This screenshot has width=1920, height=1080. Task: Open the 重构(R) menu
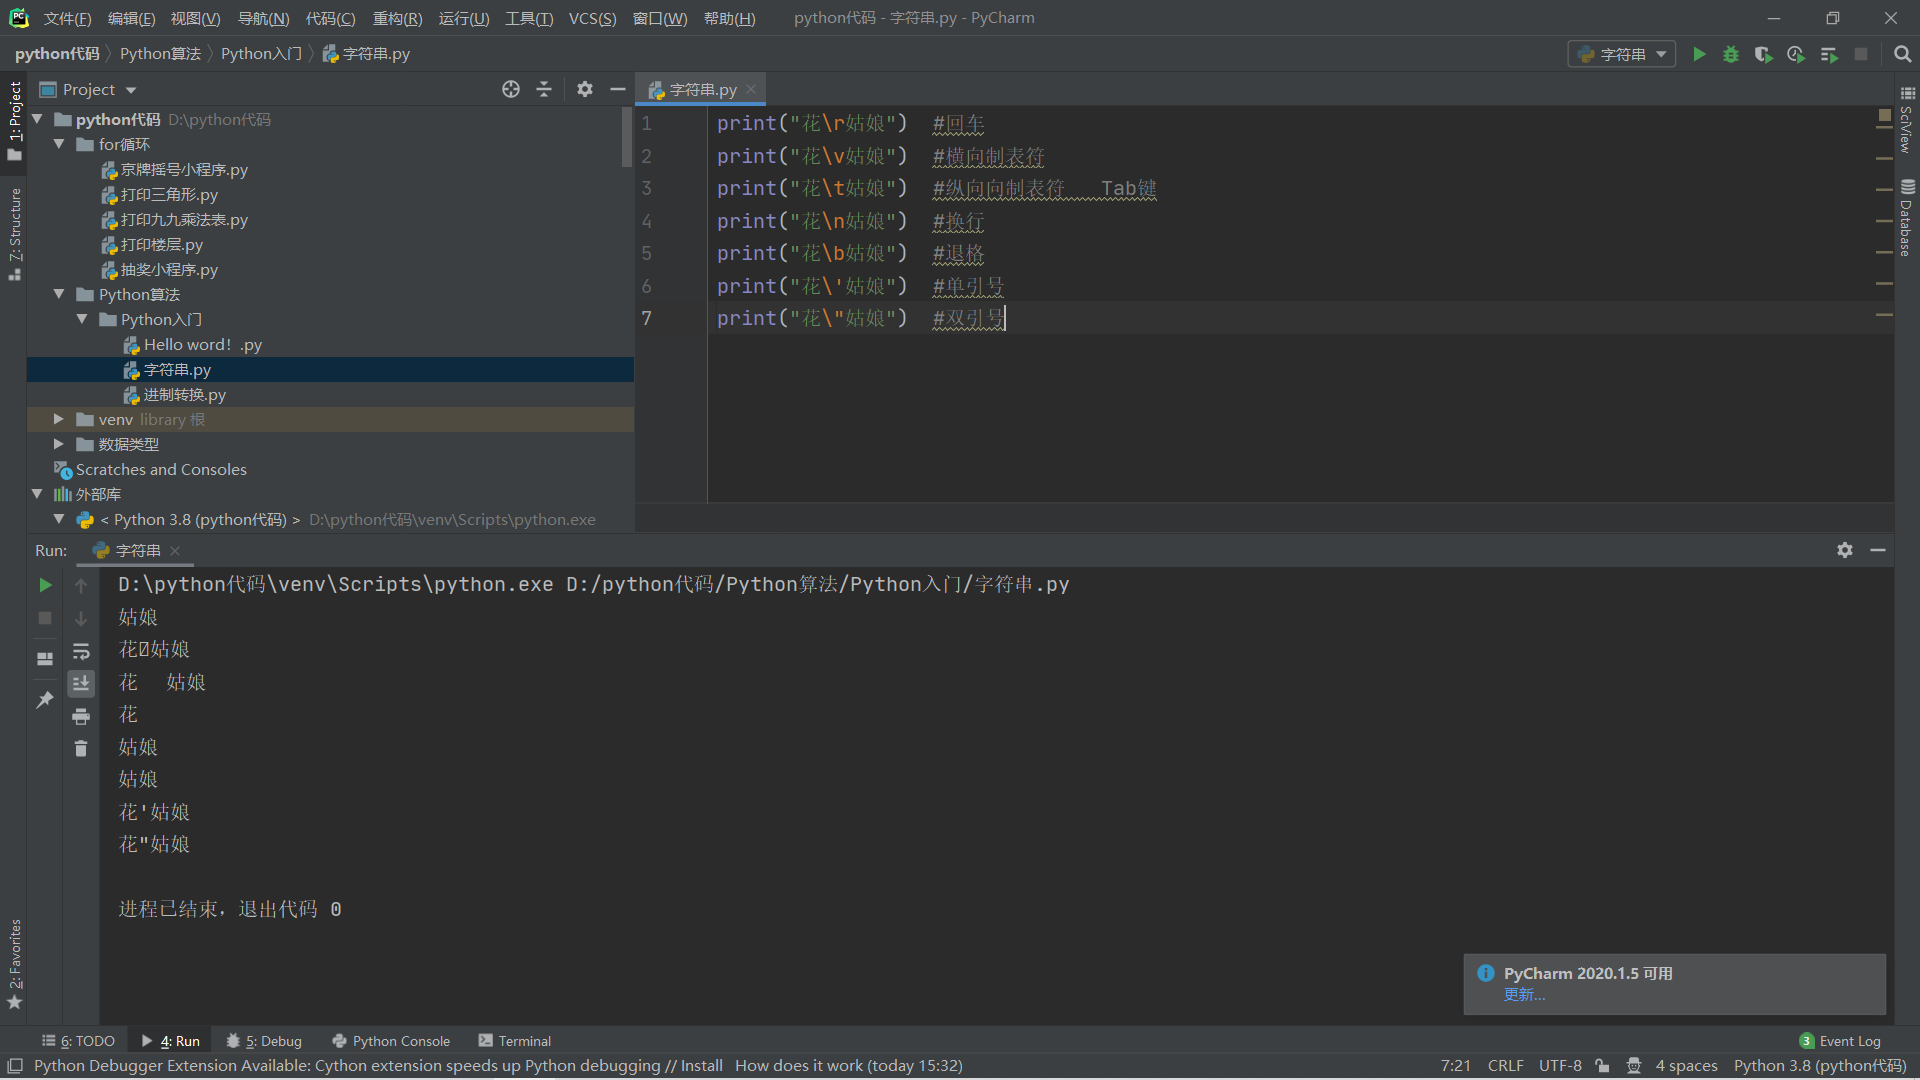click(397, 18)
